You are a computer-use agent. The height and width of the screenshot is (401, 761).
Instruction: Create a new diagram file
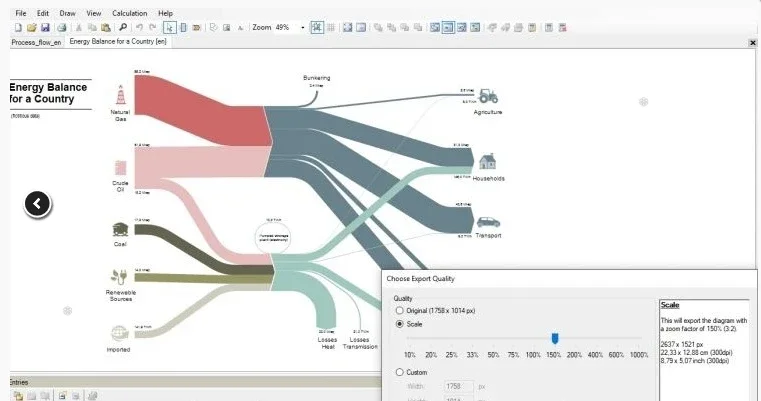pos(18,28)
